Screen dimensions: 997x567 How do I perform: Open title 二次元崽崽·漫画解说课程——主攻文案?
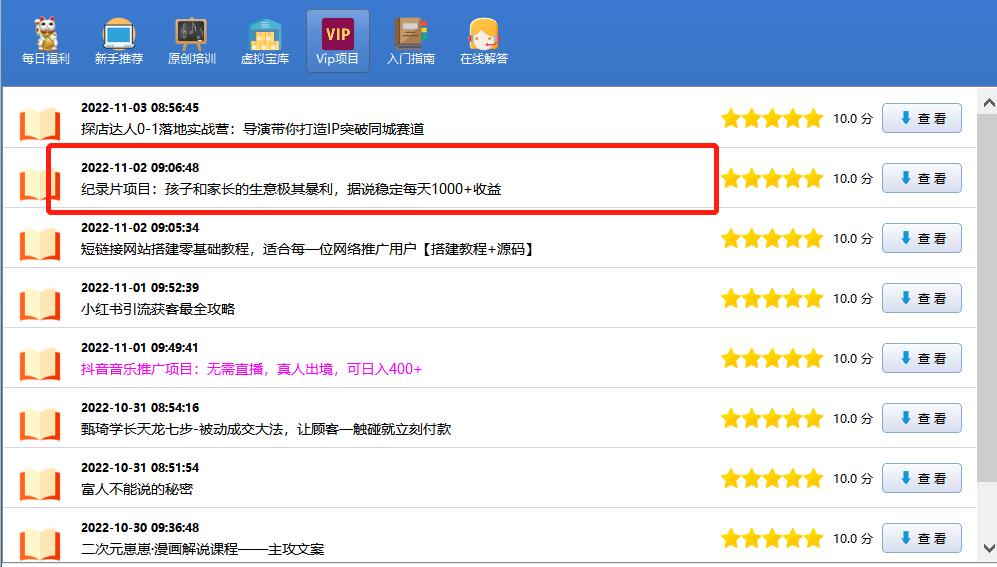[202, 549]
